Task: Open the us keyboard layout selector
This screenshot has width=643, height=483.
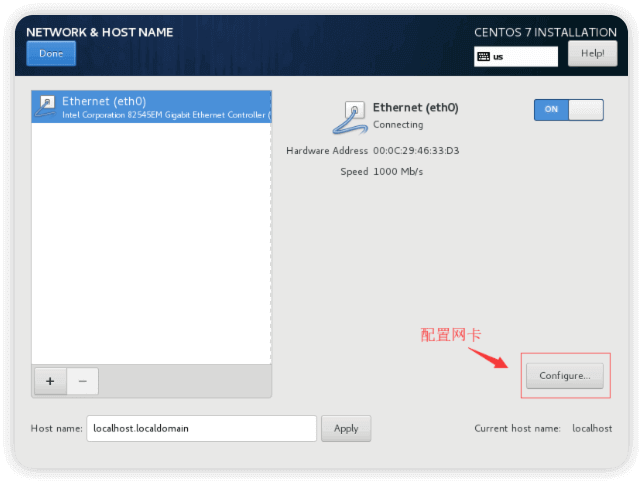Action: coord(515,57)
